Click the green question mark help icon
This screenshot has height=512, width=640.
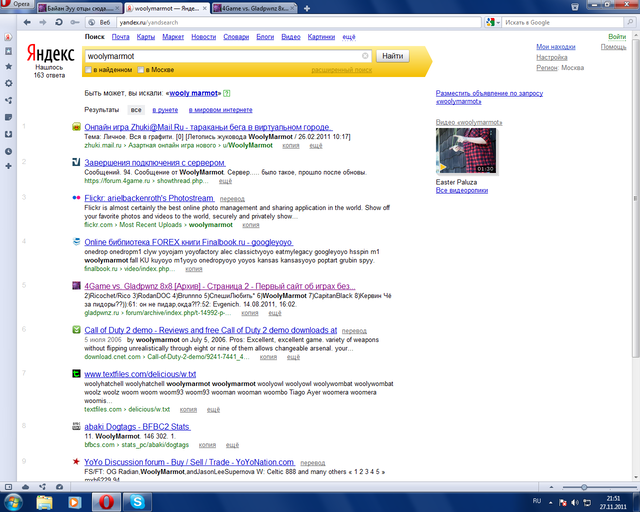[x=227, y=93]
